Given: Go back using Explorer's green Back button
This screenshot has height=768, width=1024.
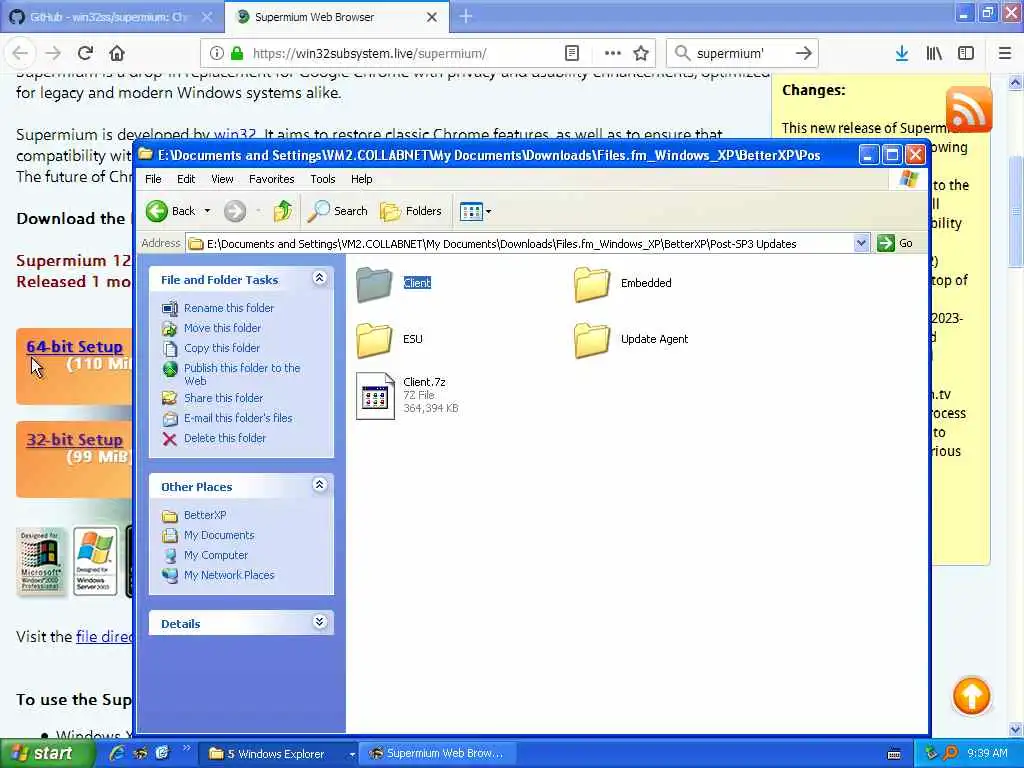Looking at the screenshot, I should [170, 211].
